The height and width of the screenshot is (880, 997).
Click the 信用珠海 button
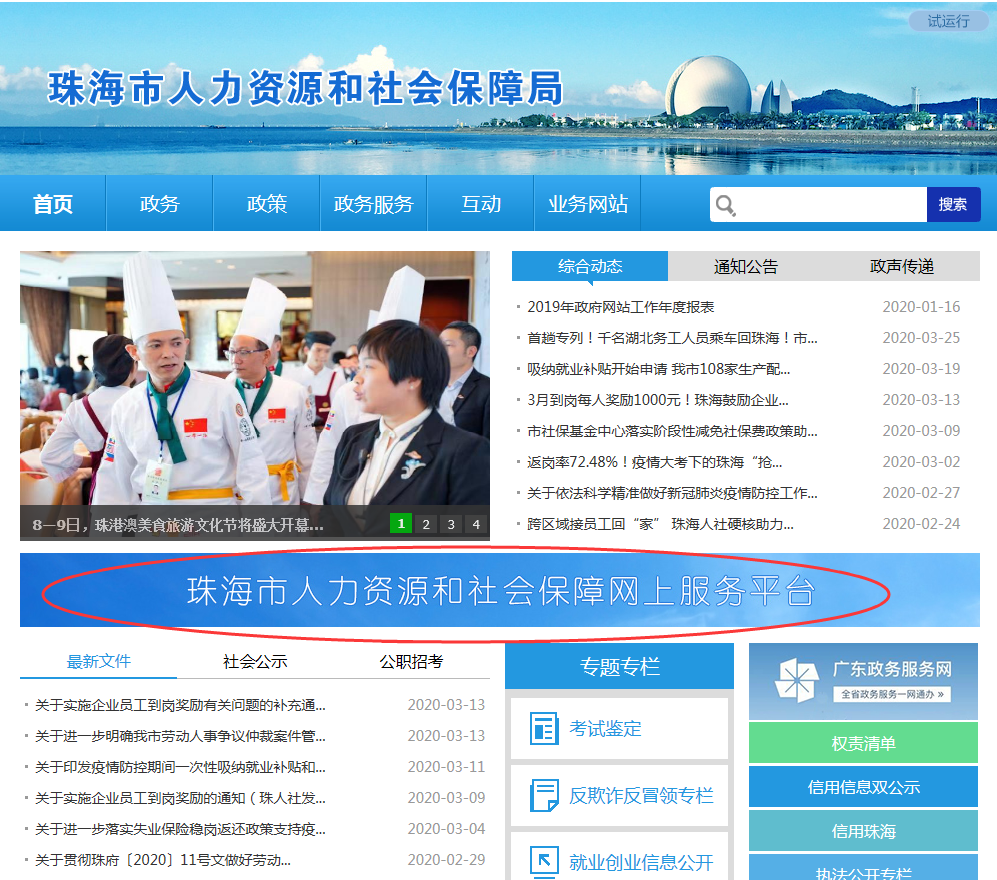coord(863,830)
